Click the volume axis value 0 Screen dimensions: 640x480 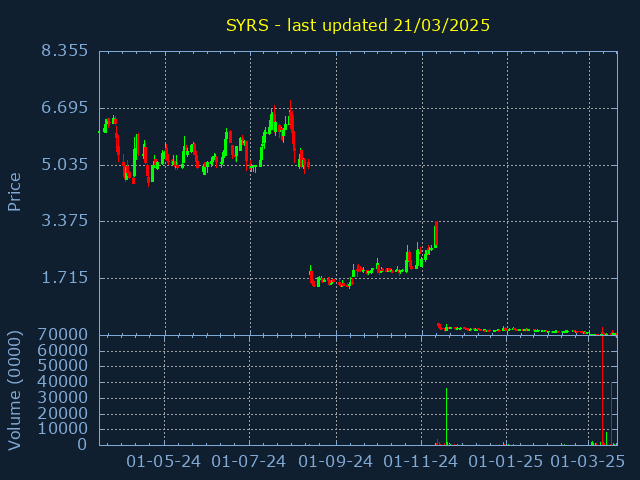[82, 444]
